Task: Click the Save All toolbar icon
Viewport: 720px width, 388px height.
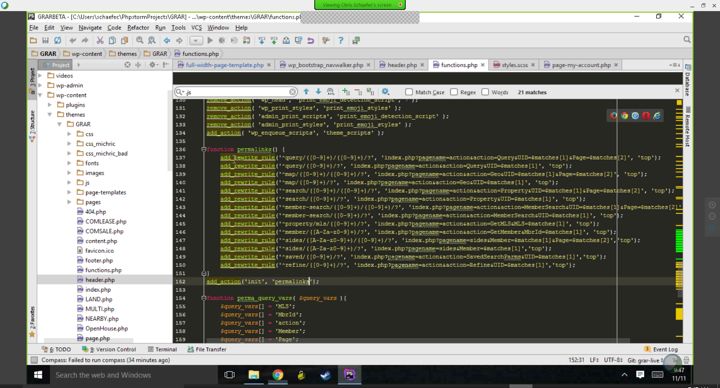Action: point(45,40)
